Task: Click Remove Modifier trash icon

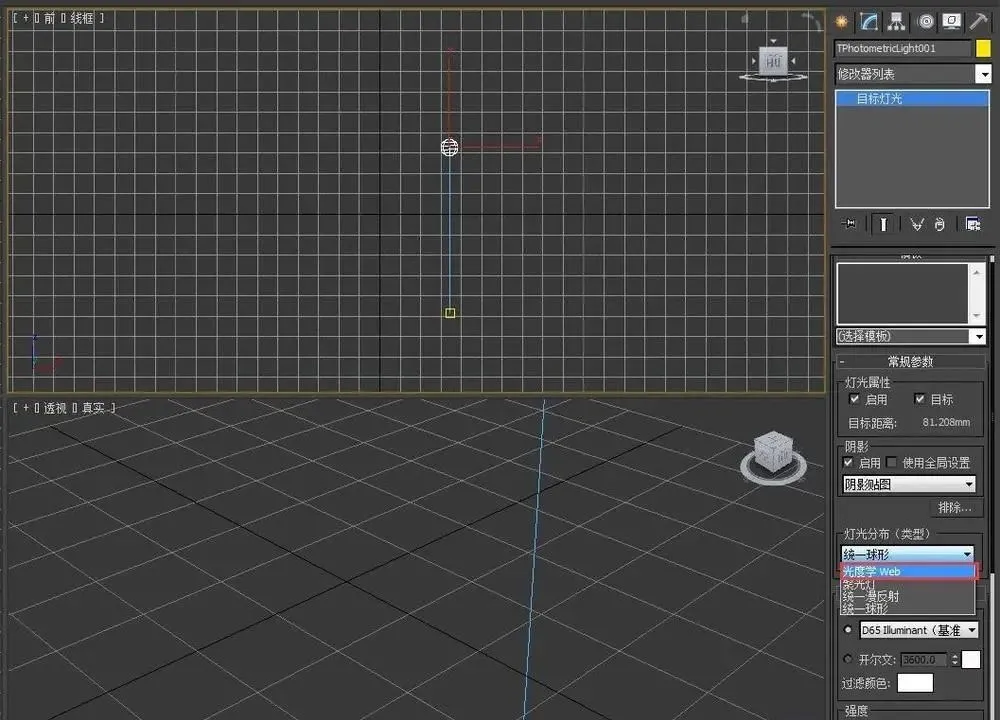Action: 939,224
